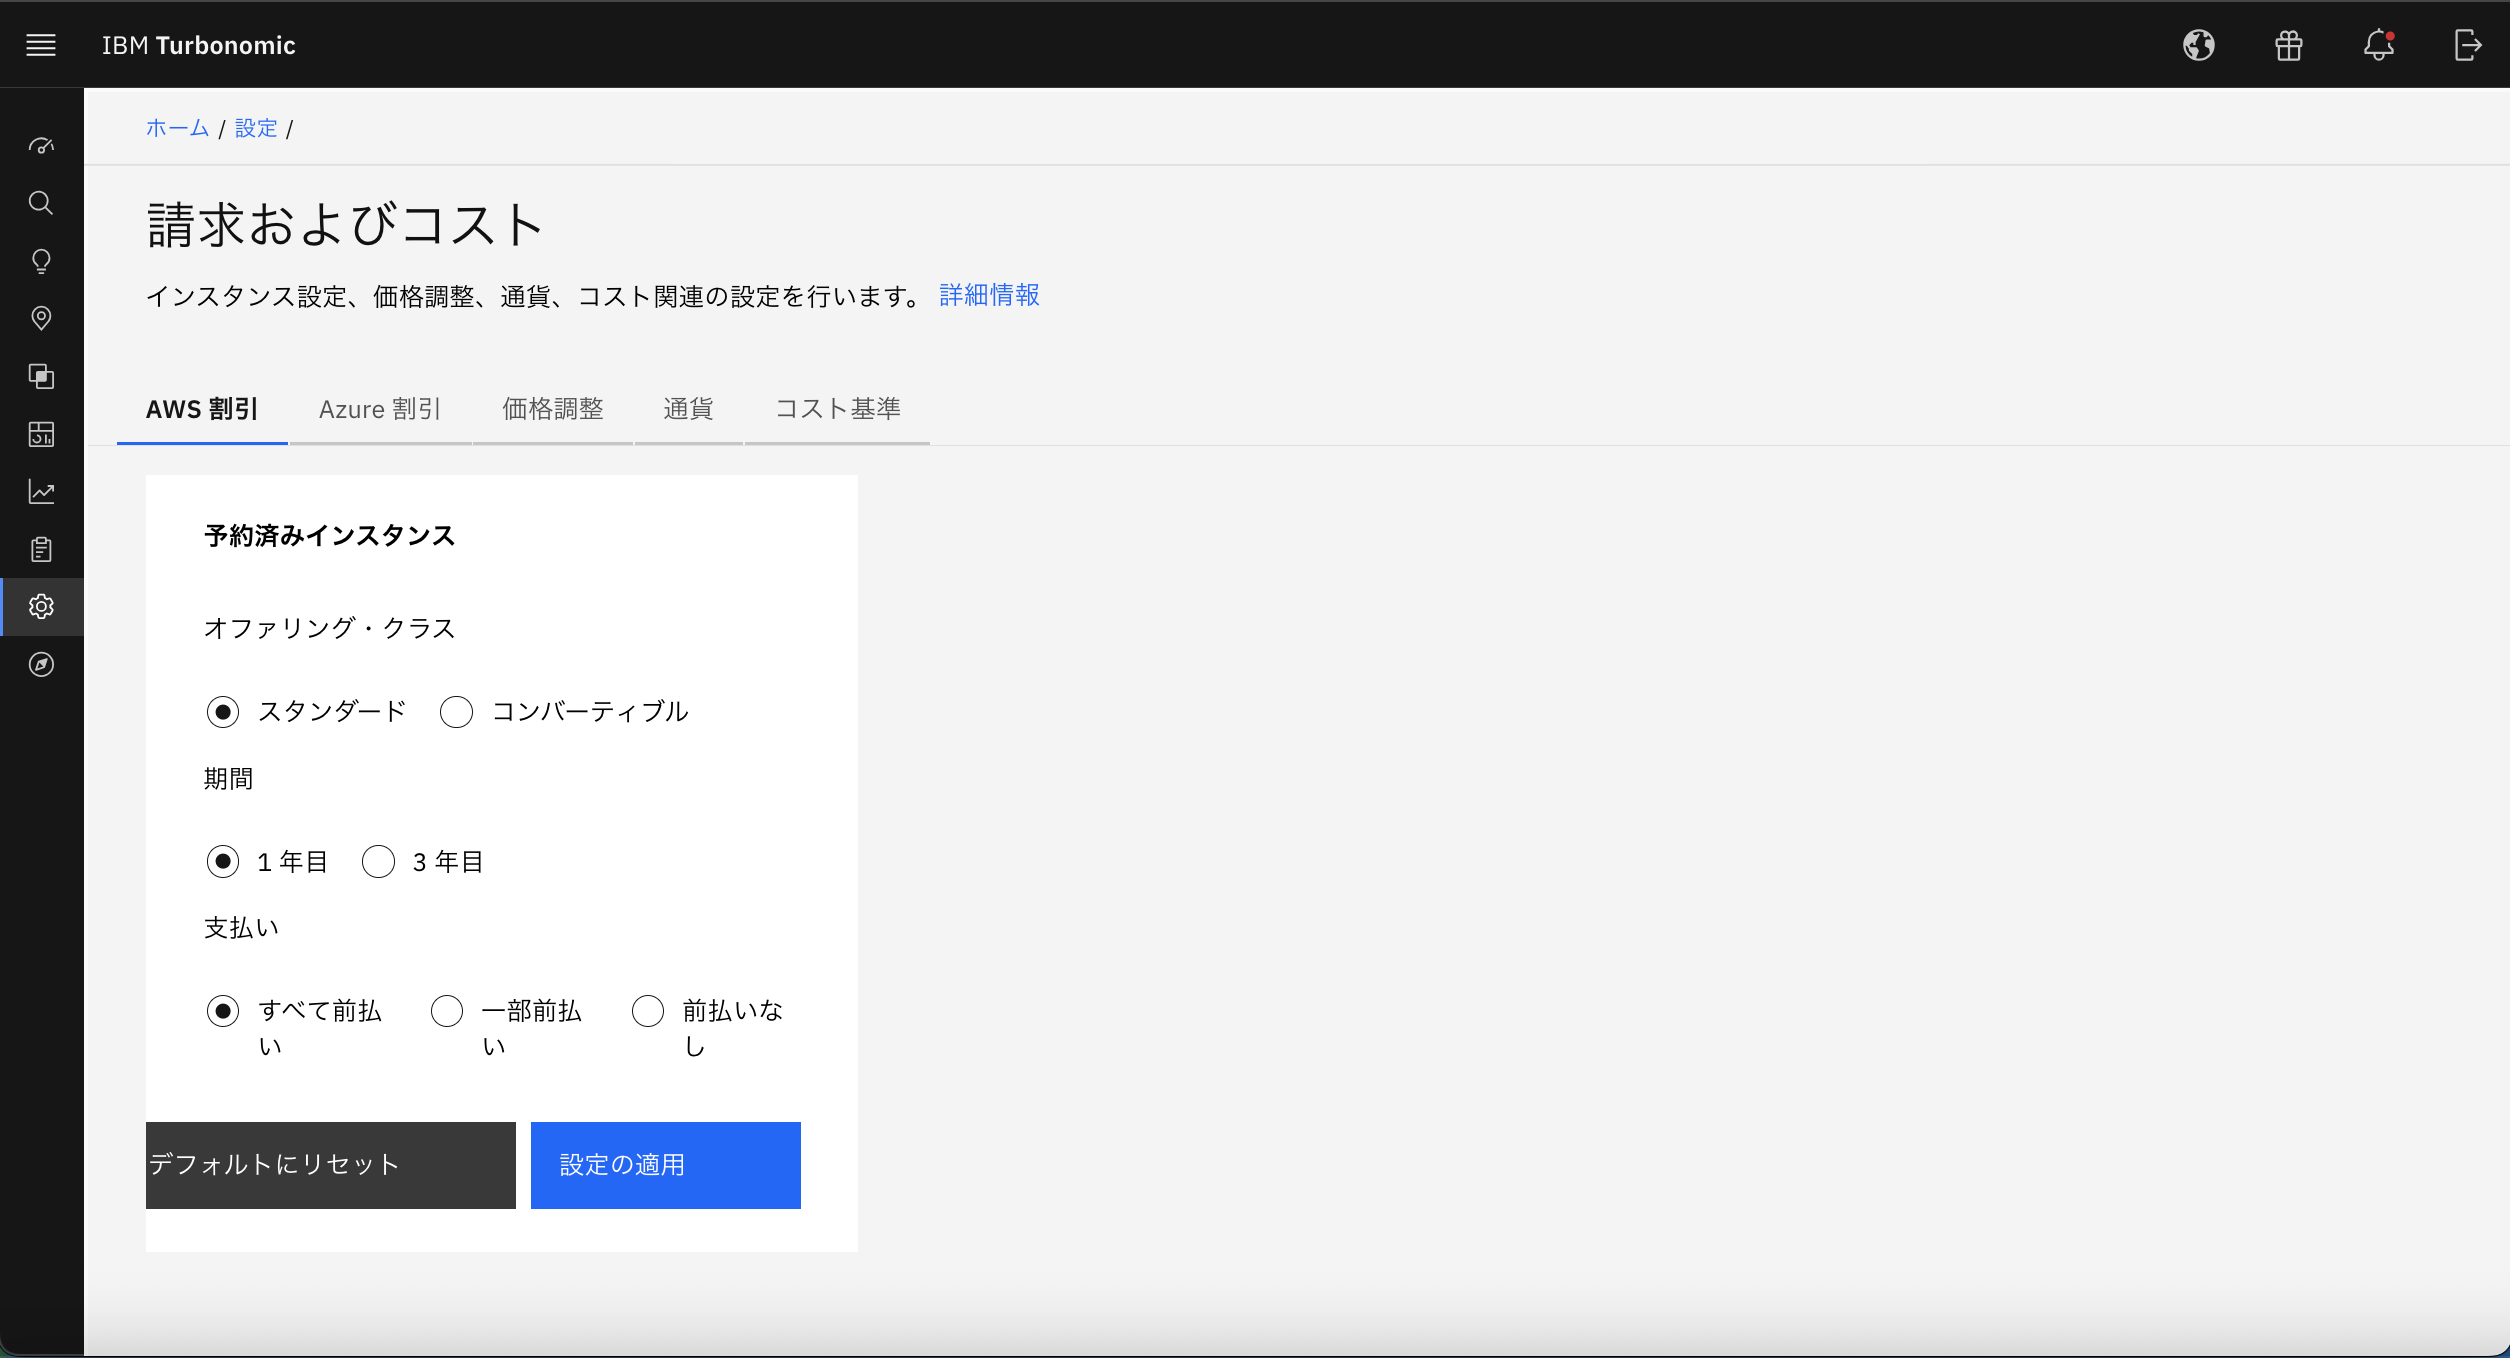Screen dimensions: 2510x1358
Task: Choose 前払いなし payment option
Action: pos(648,1011)
